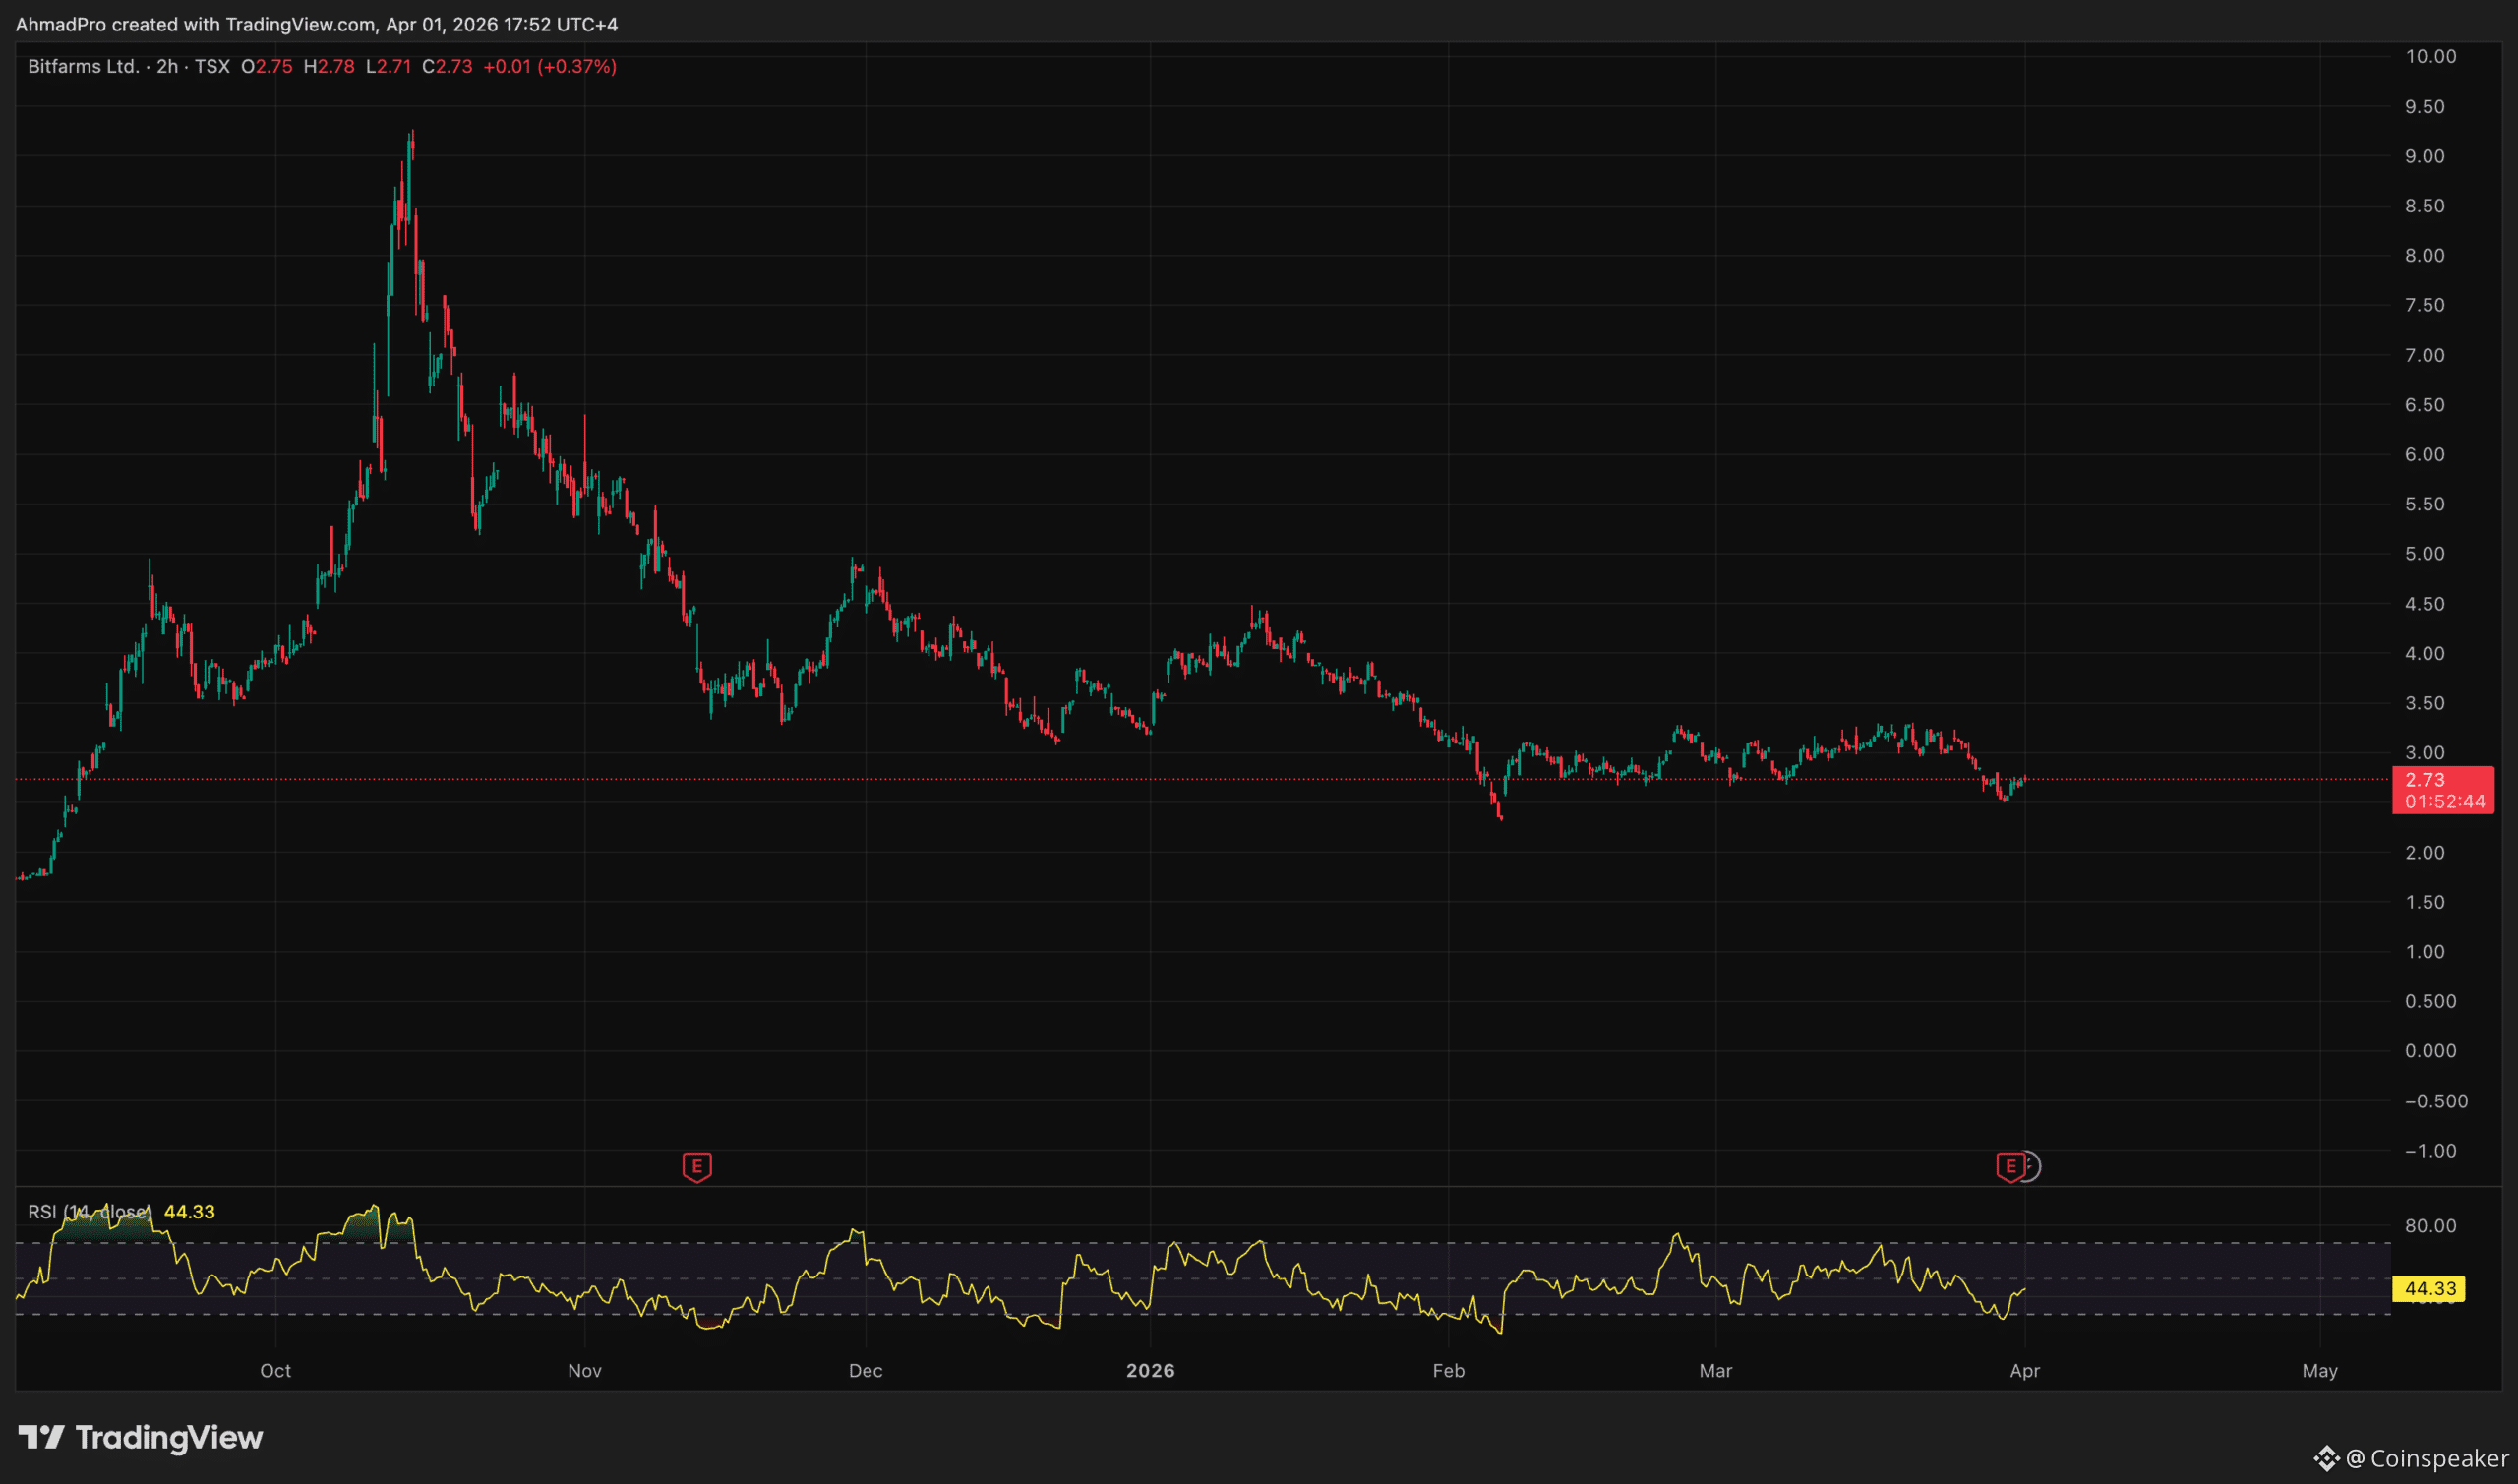Click the 2026 year label on time axis
Image resolution: width=2518 pixels, height=1484 pixels.
tap(1150, 1370)
